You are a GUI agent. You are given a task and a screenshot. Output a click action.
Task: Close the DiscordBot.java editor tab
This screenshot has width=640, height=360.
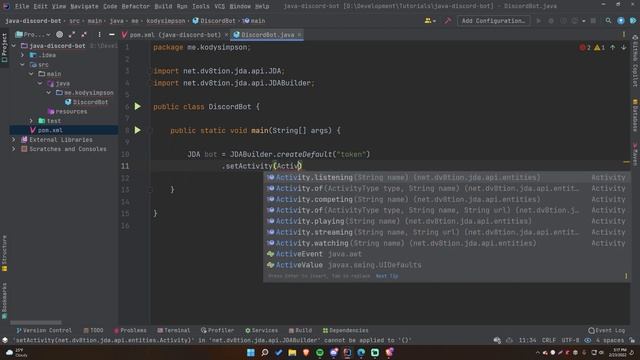299,35
